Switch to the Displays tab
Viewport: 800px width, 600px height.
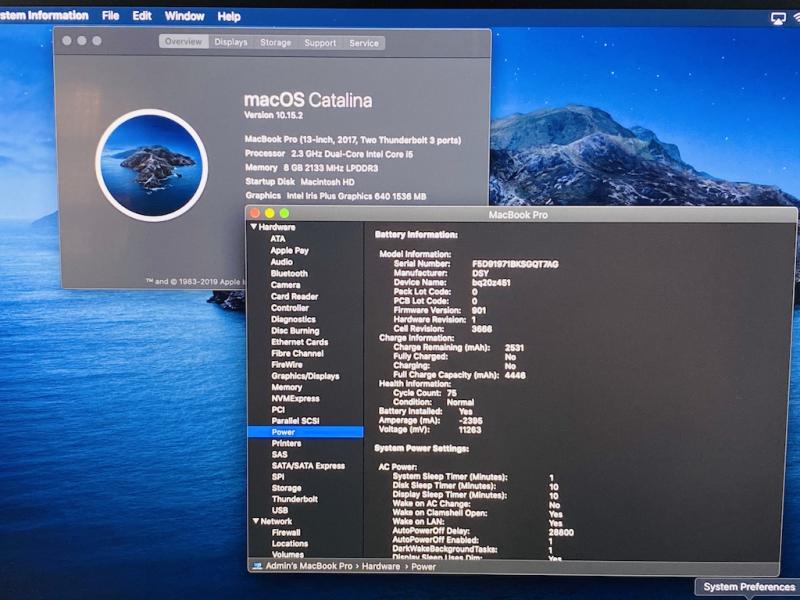[x=231, y=42]
